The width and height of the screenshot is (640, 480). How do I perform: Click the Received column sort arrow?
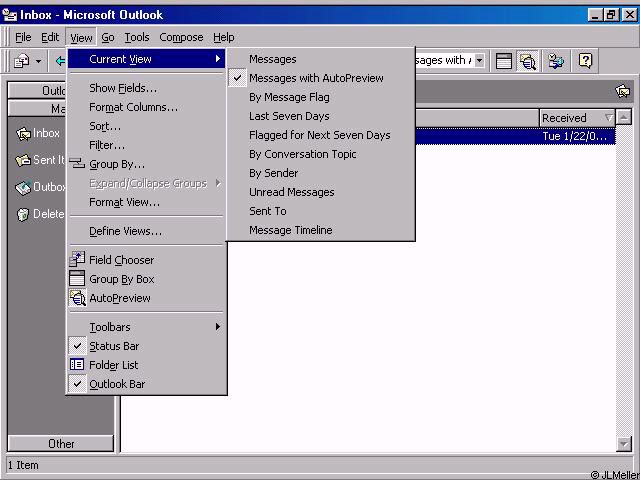tap(609, 118)
